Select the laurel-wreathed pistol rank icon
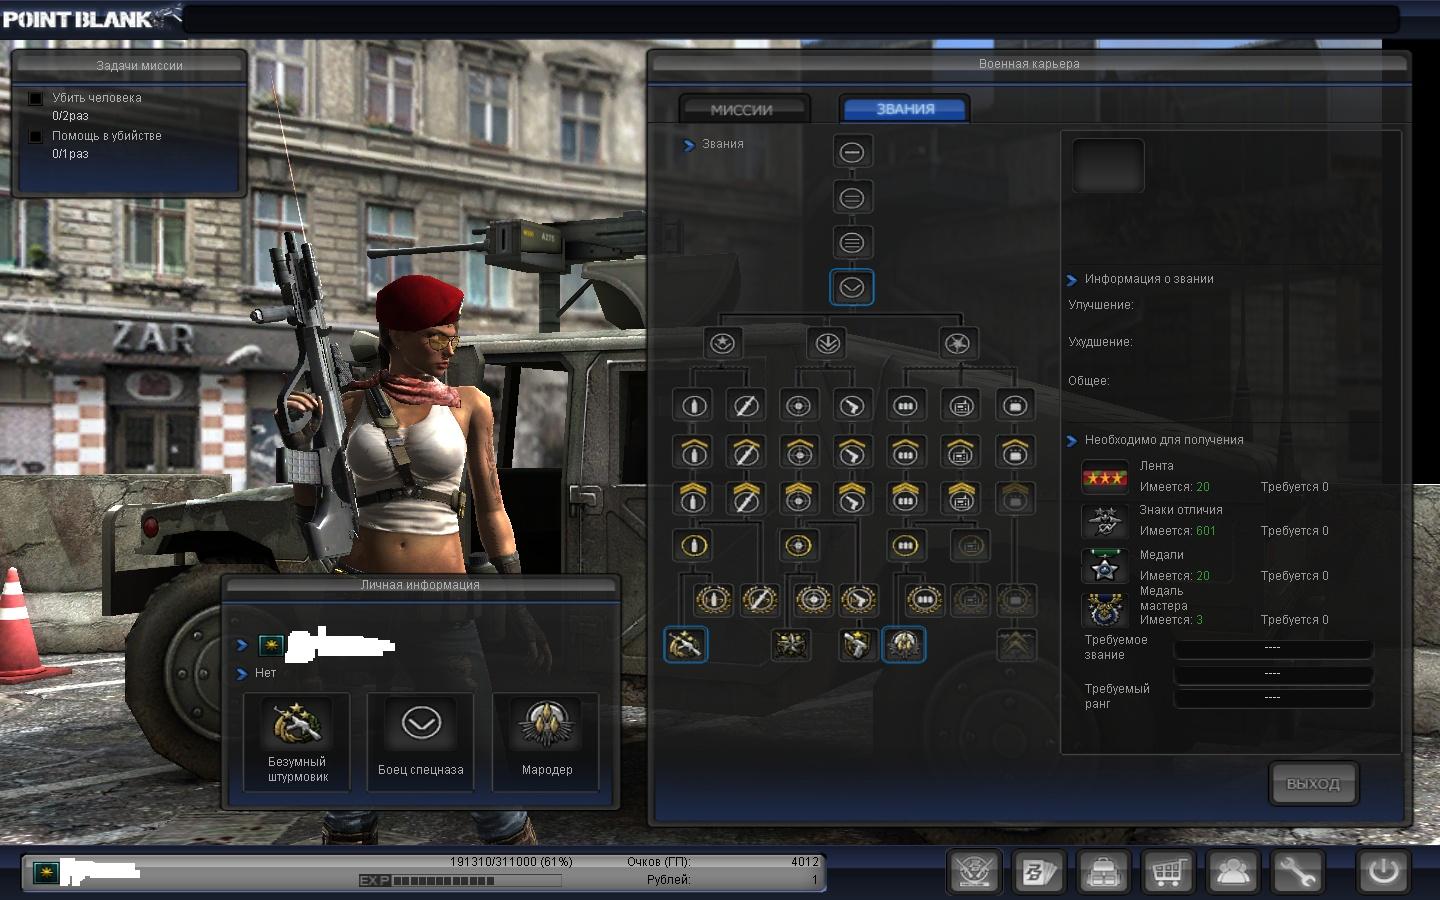 [x=859, y=600]
